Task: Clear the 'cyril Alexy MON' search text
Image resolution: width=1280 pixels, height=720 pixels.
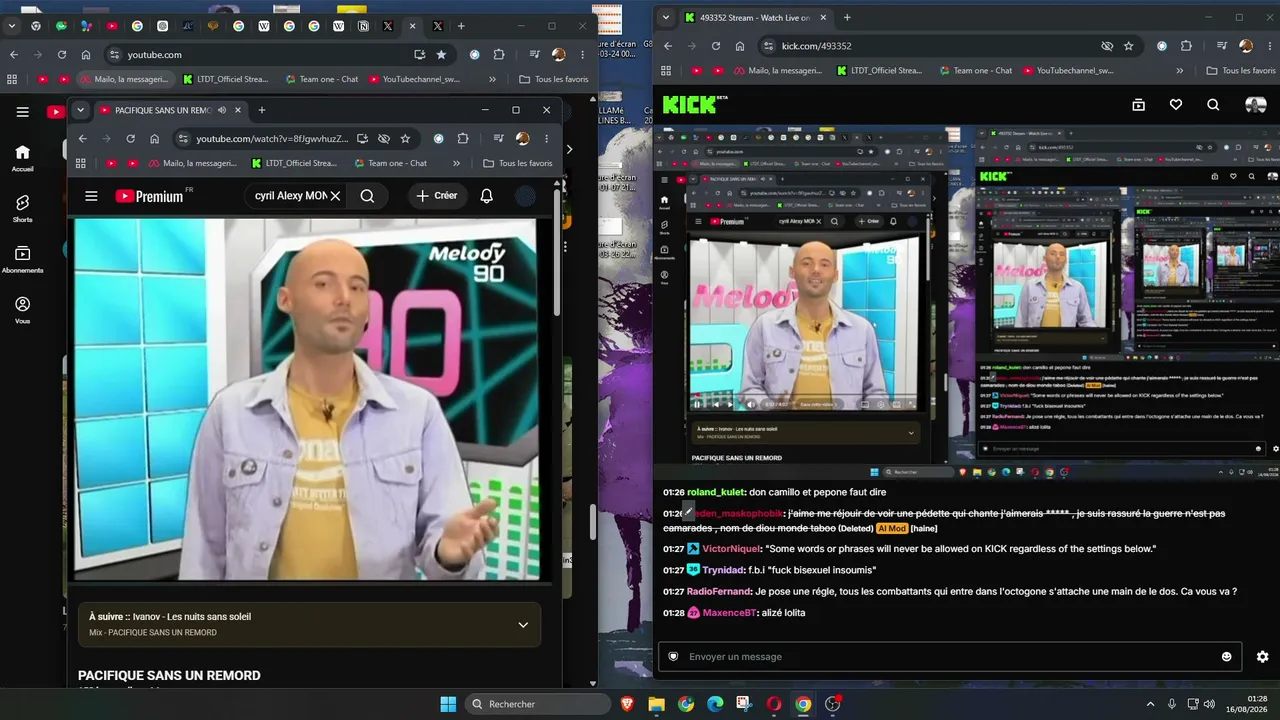Action: 335,196
